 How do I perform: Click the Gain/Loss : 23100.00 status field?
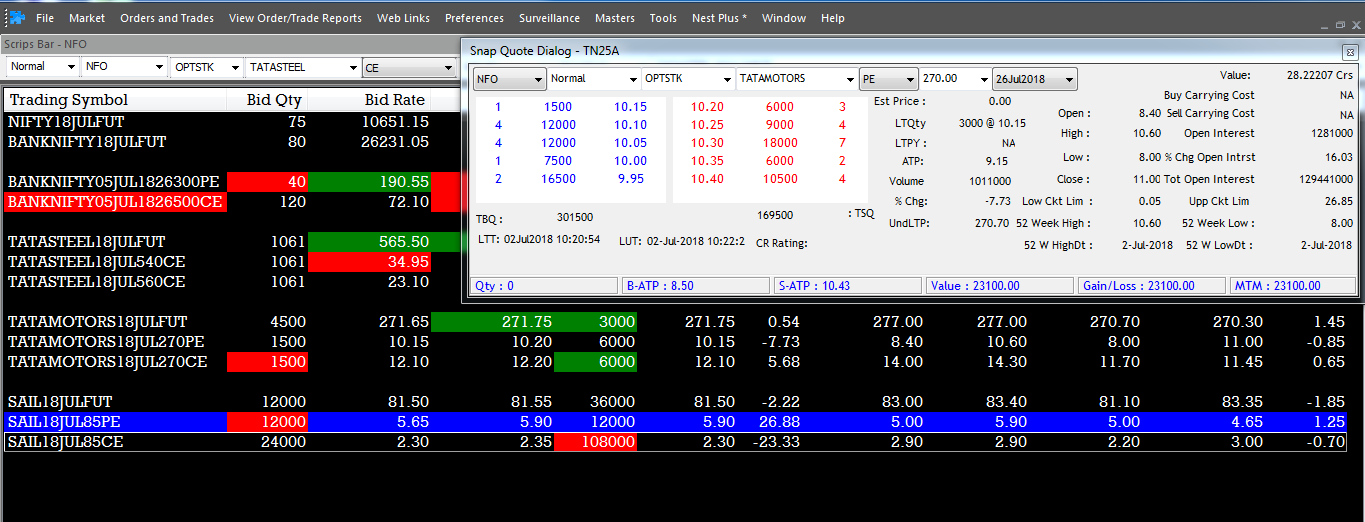(x=1152, y=286)
